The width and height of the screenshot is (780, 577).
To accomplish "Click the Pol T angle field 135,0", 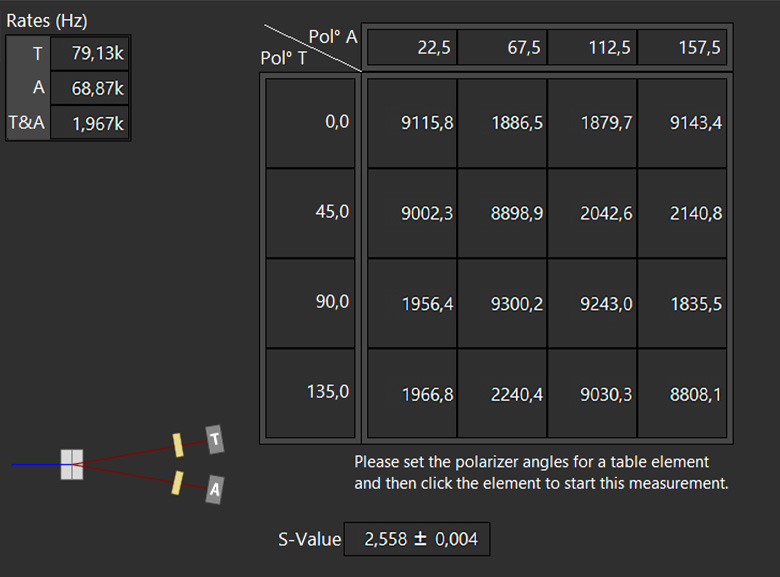I will click(x=310, y=393).
